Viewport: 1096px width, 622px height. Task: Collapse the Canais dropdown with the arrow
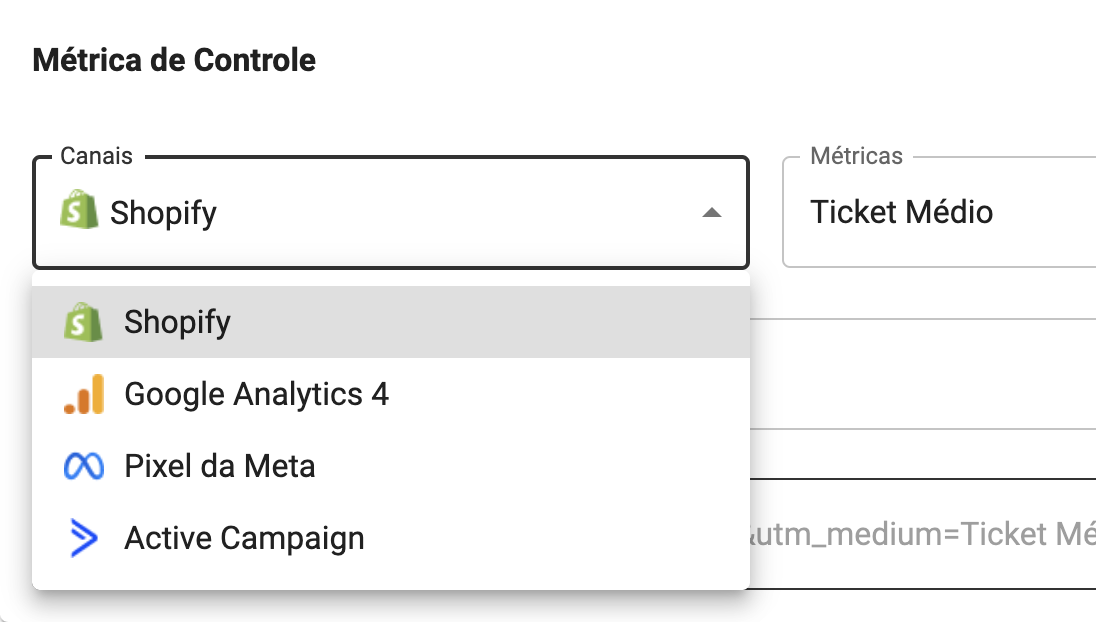click(712, 212)
